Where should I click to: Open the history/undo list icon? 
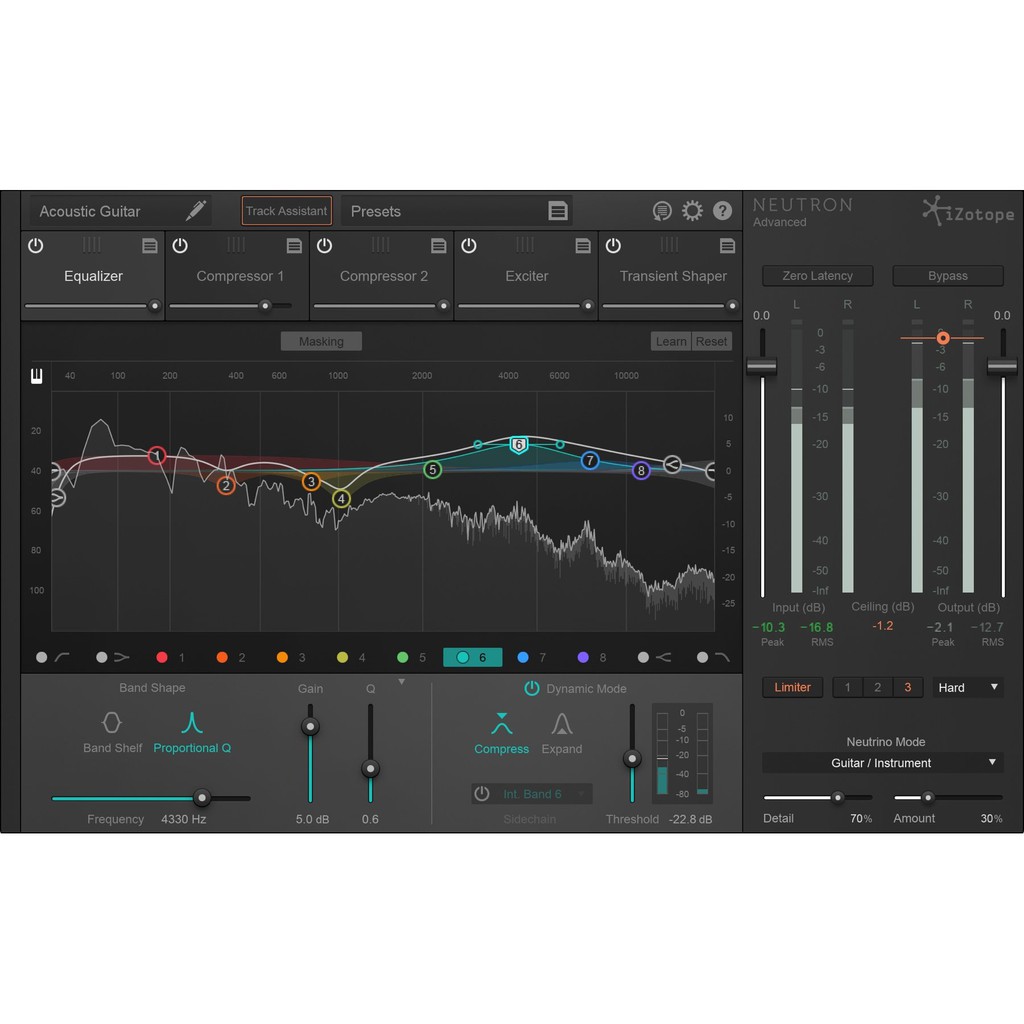pyautogui.click(x=662, y=211)
